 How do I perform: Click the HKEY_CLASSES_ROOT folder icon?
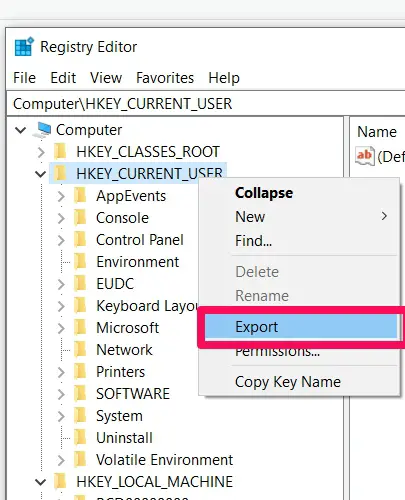point(61,151)
